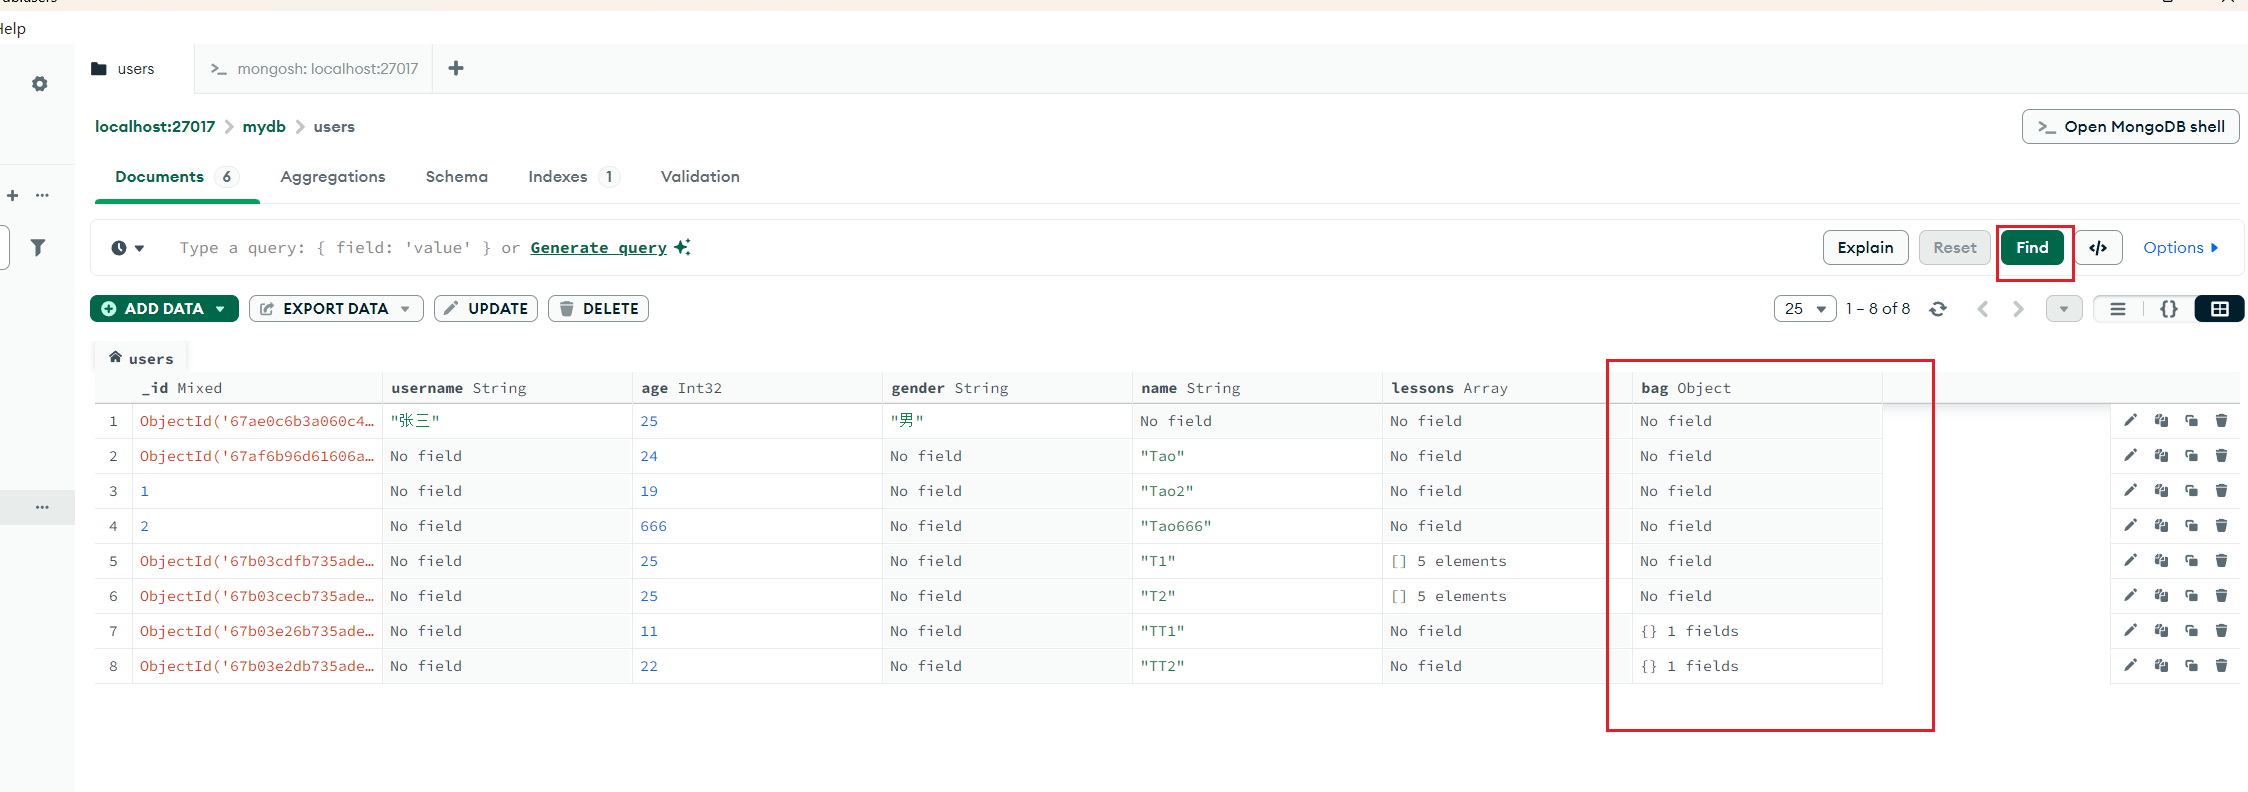
Task: Copy the "T1" document to clipboard
Action: pyautogui.click(x=2161, y=561)
